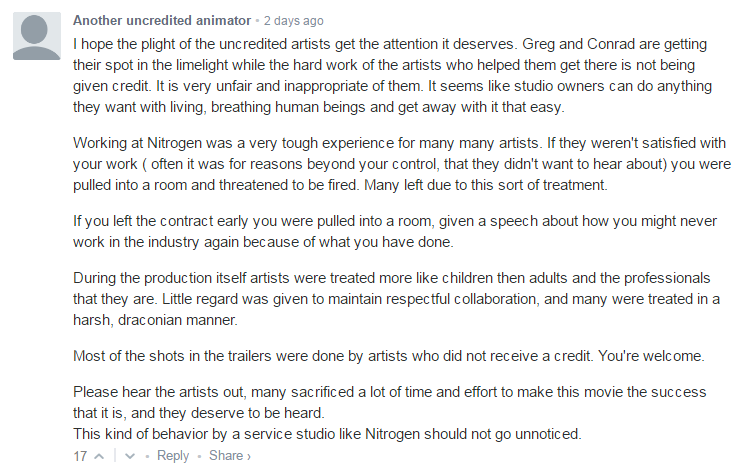Click the gray default user avatar
This screenshot has width=746, height=468.
click(x=37, y=36)
